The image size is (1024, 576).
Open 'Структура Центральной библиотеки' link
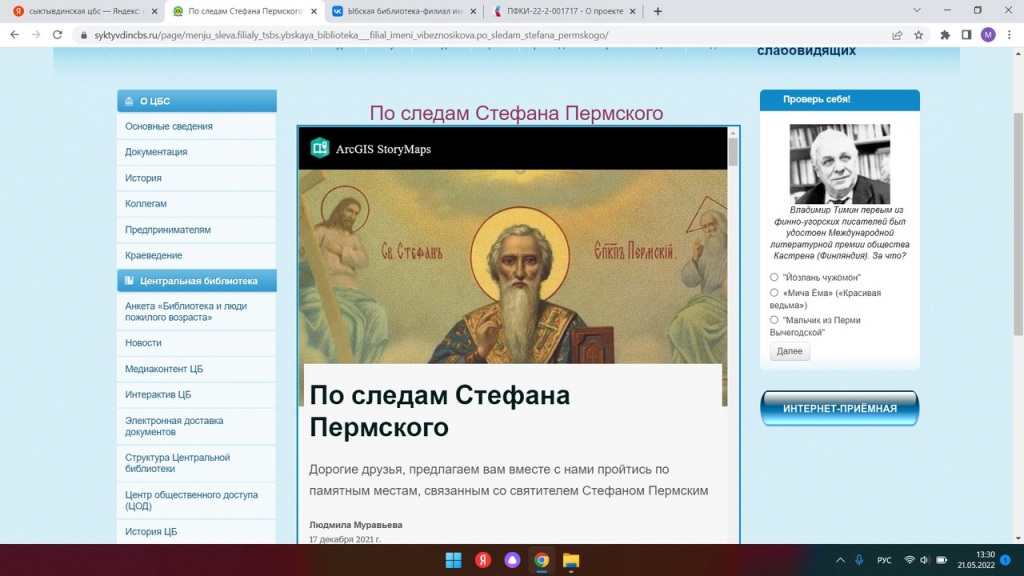tap(197, 463)
